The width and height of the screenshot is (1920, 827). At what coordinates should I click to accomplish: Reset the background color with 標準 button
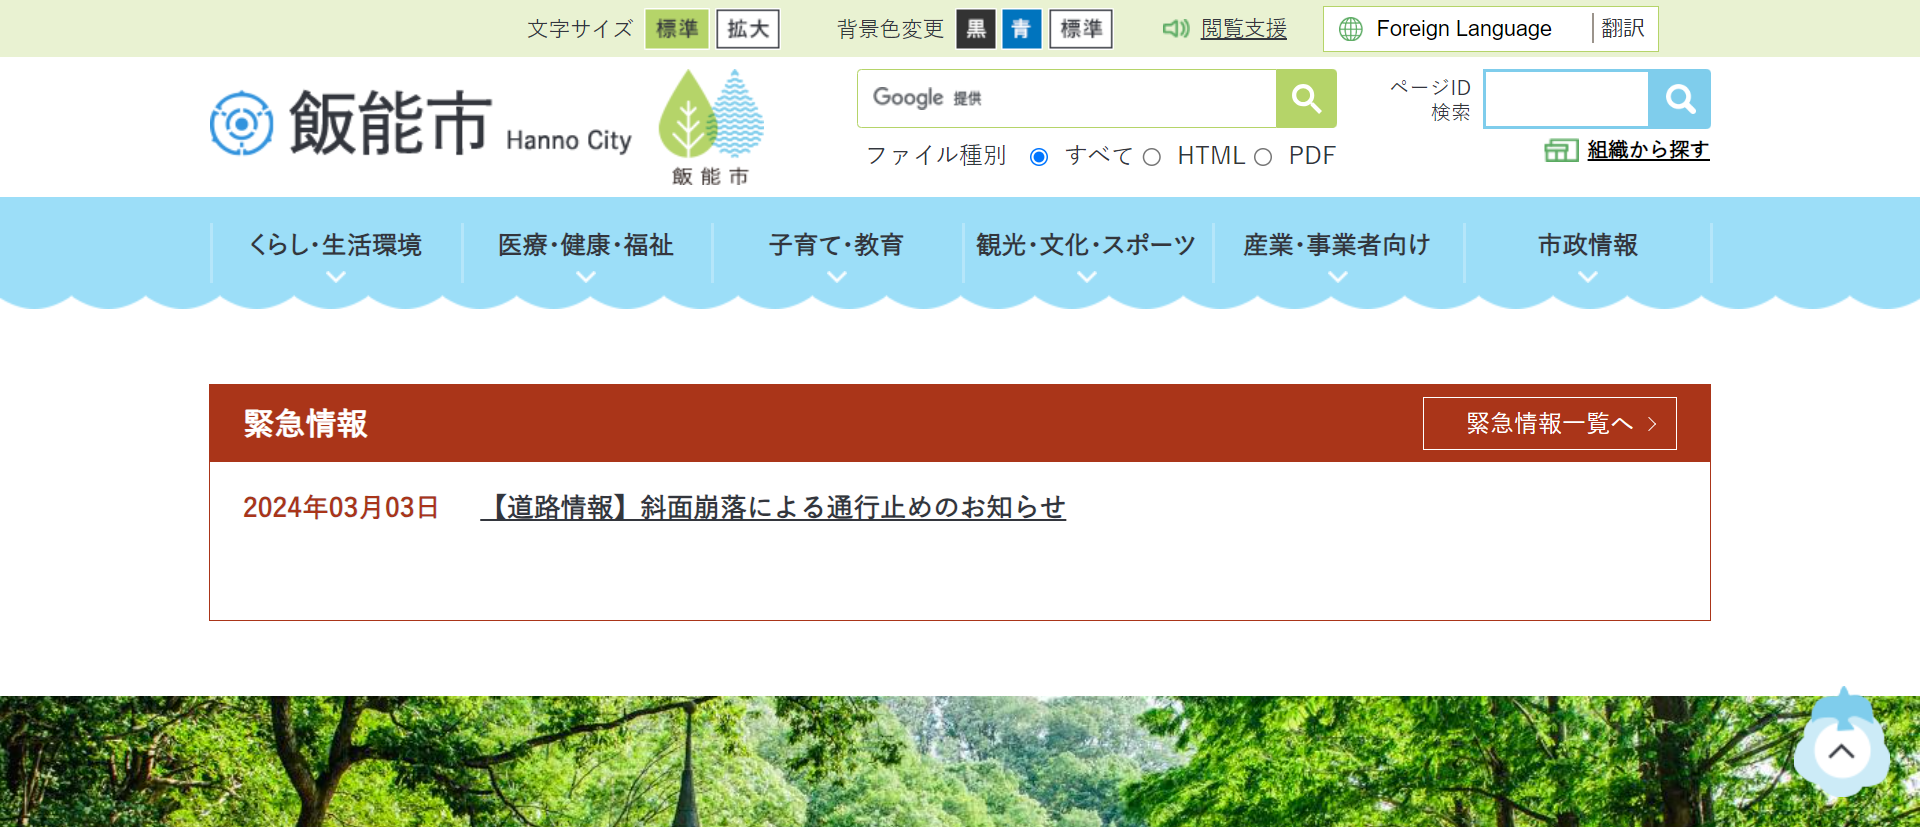(x=1081, y=29)
